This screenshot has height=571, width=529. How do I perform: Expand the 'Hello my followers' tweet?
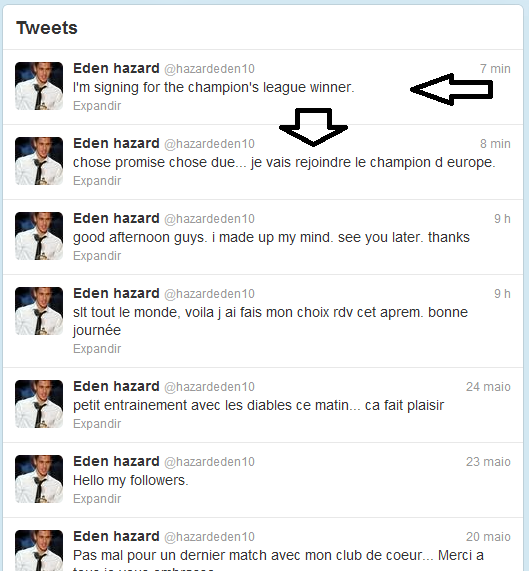[97, 499]
